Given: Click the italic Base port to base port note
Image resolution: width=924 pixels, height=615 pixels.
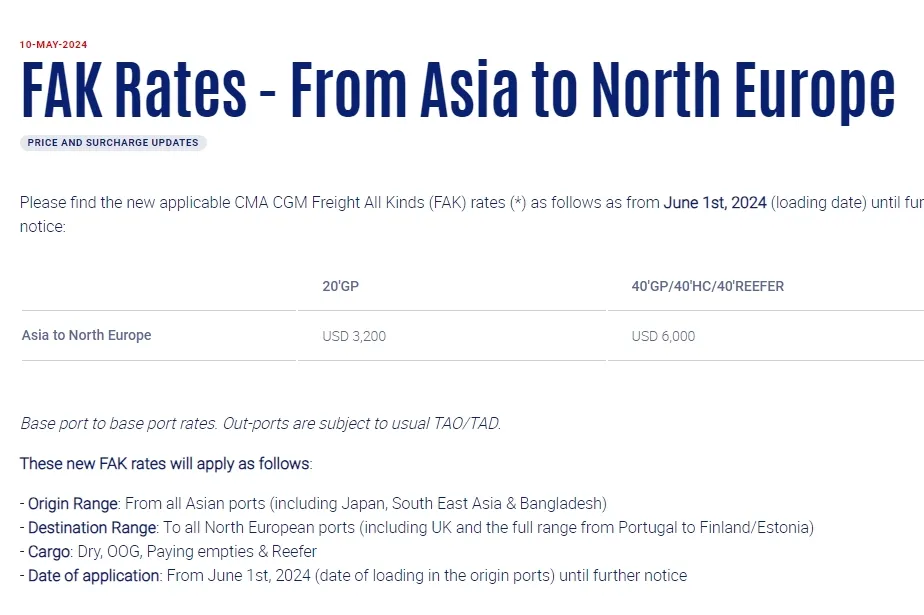Looking at the screenshot, I should click(x=260, y=424).
